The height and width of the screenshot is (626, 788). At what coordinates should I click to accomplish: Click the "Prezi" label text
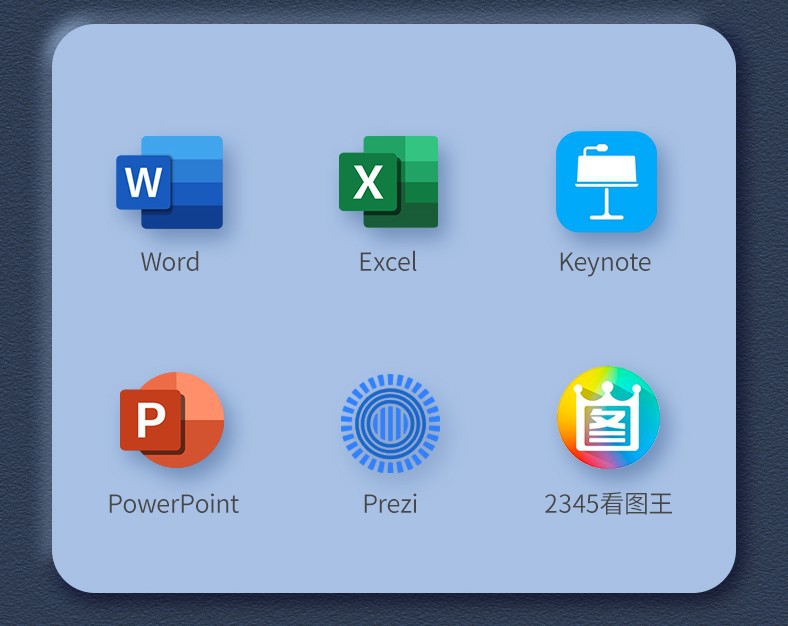(x=390, y=504)
